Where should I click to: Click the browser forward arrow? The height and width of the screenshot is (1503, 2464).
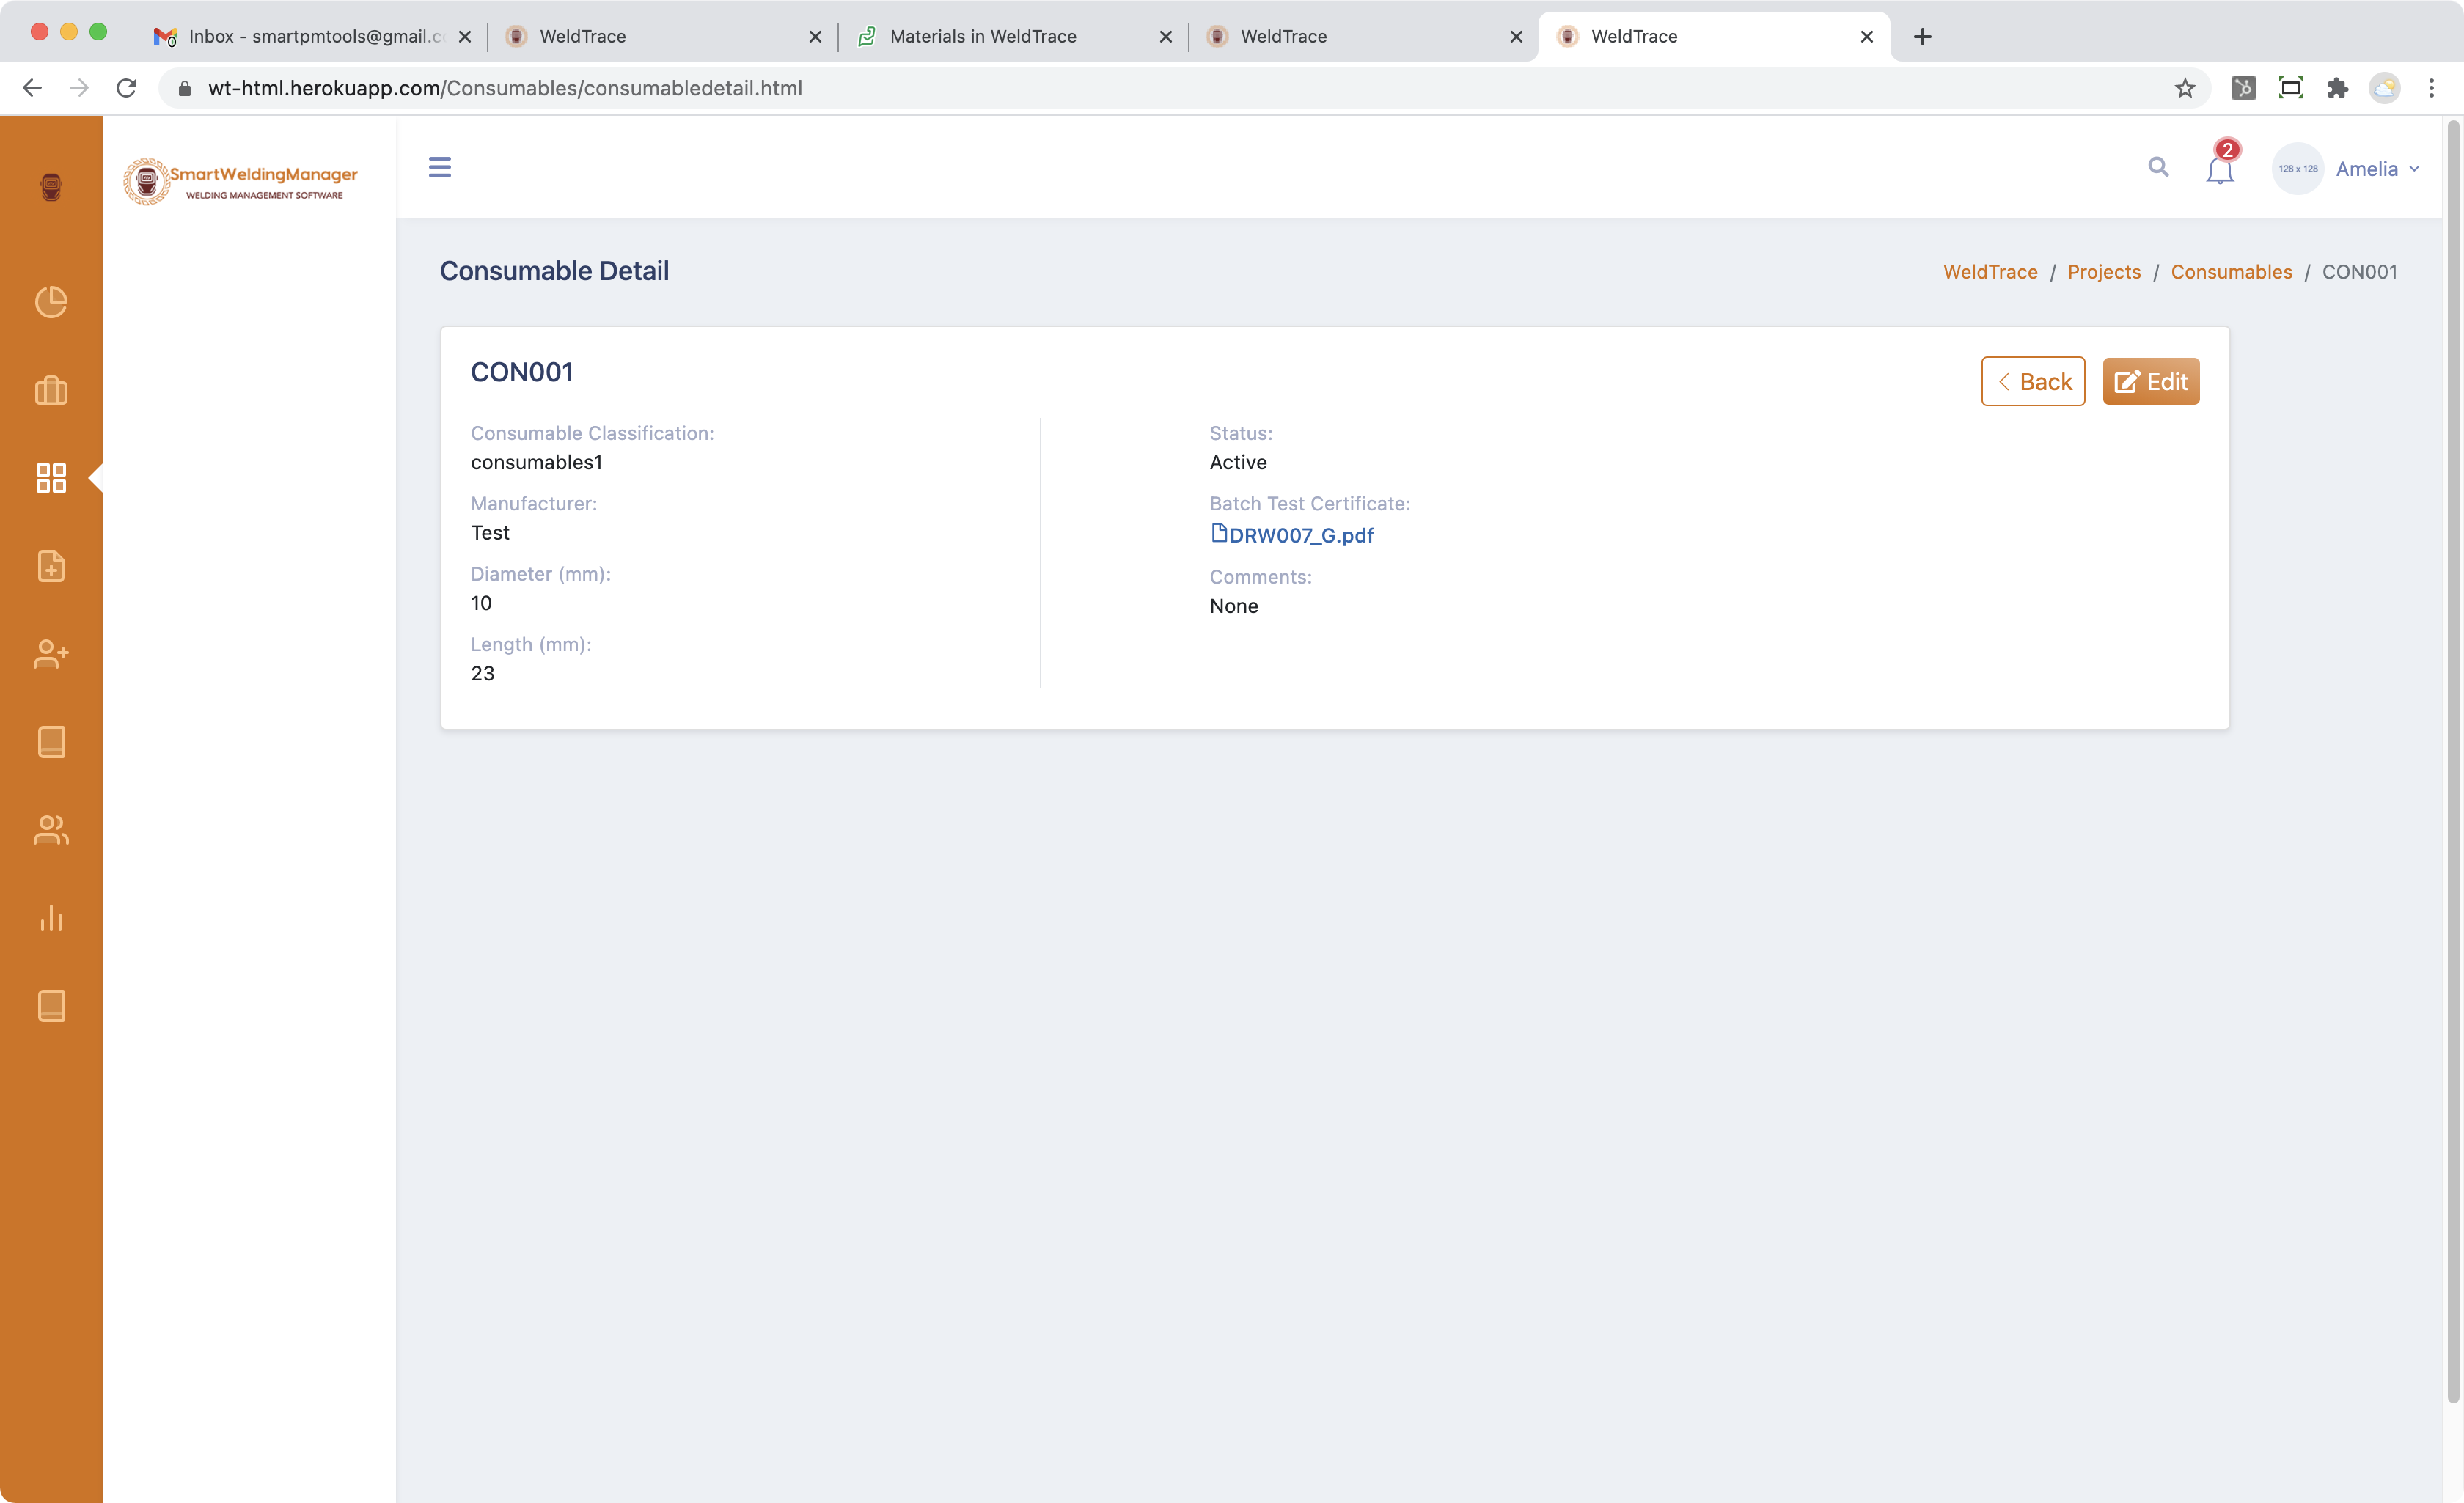79,88
